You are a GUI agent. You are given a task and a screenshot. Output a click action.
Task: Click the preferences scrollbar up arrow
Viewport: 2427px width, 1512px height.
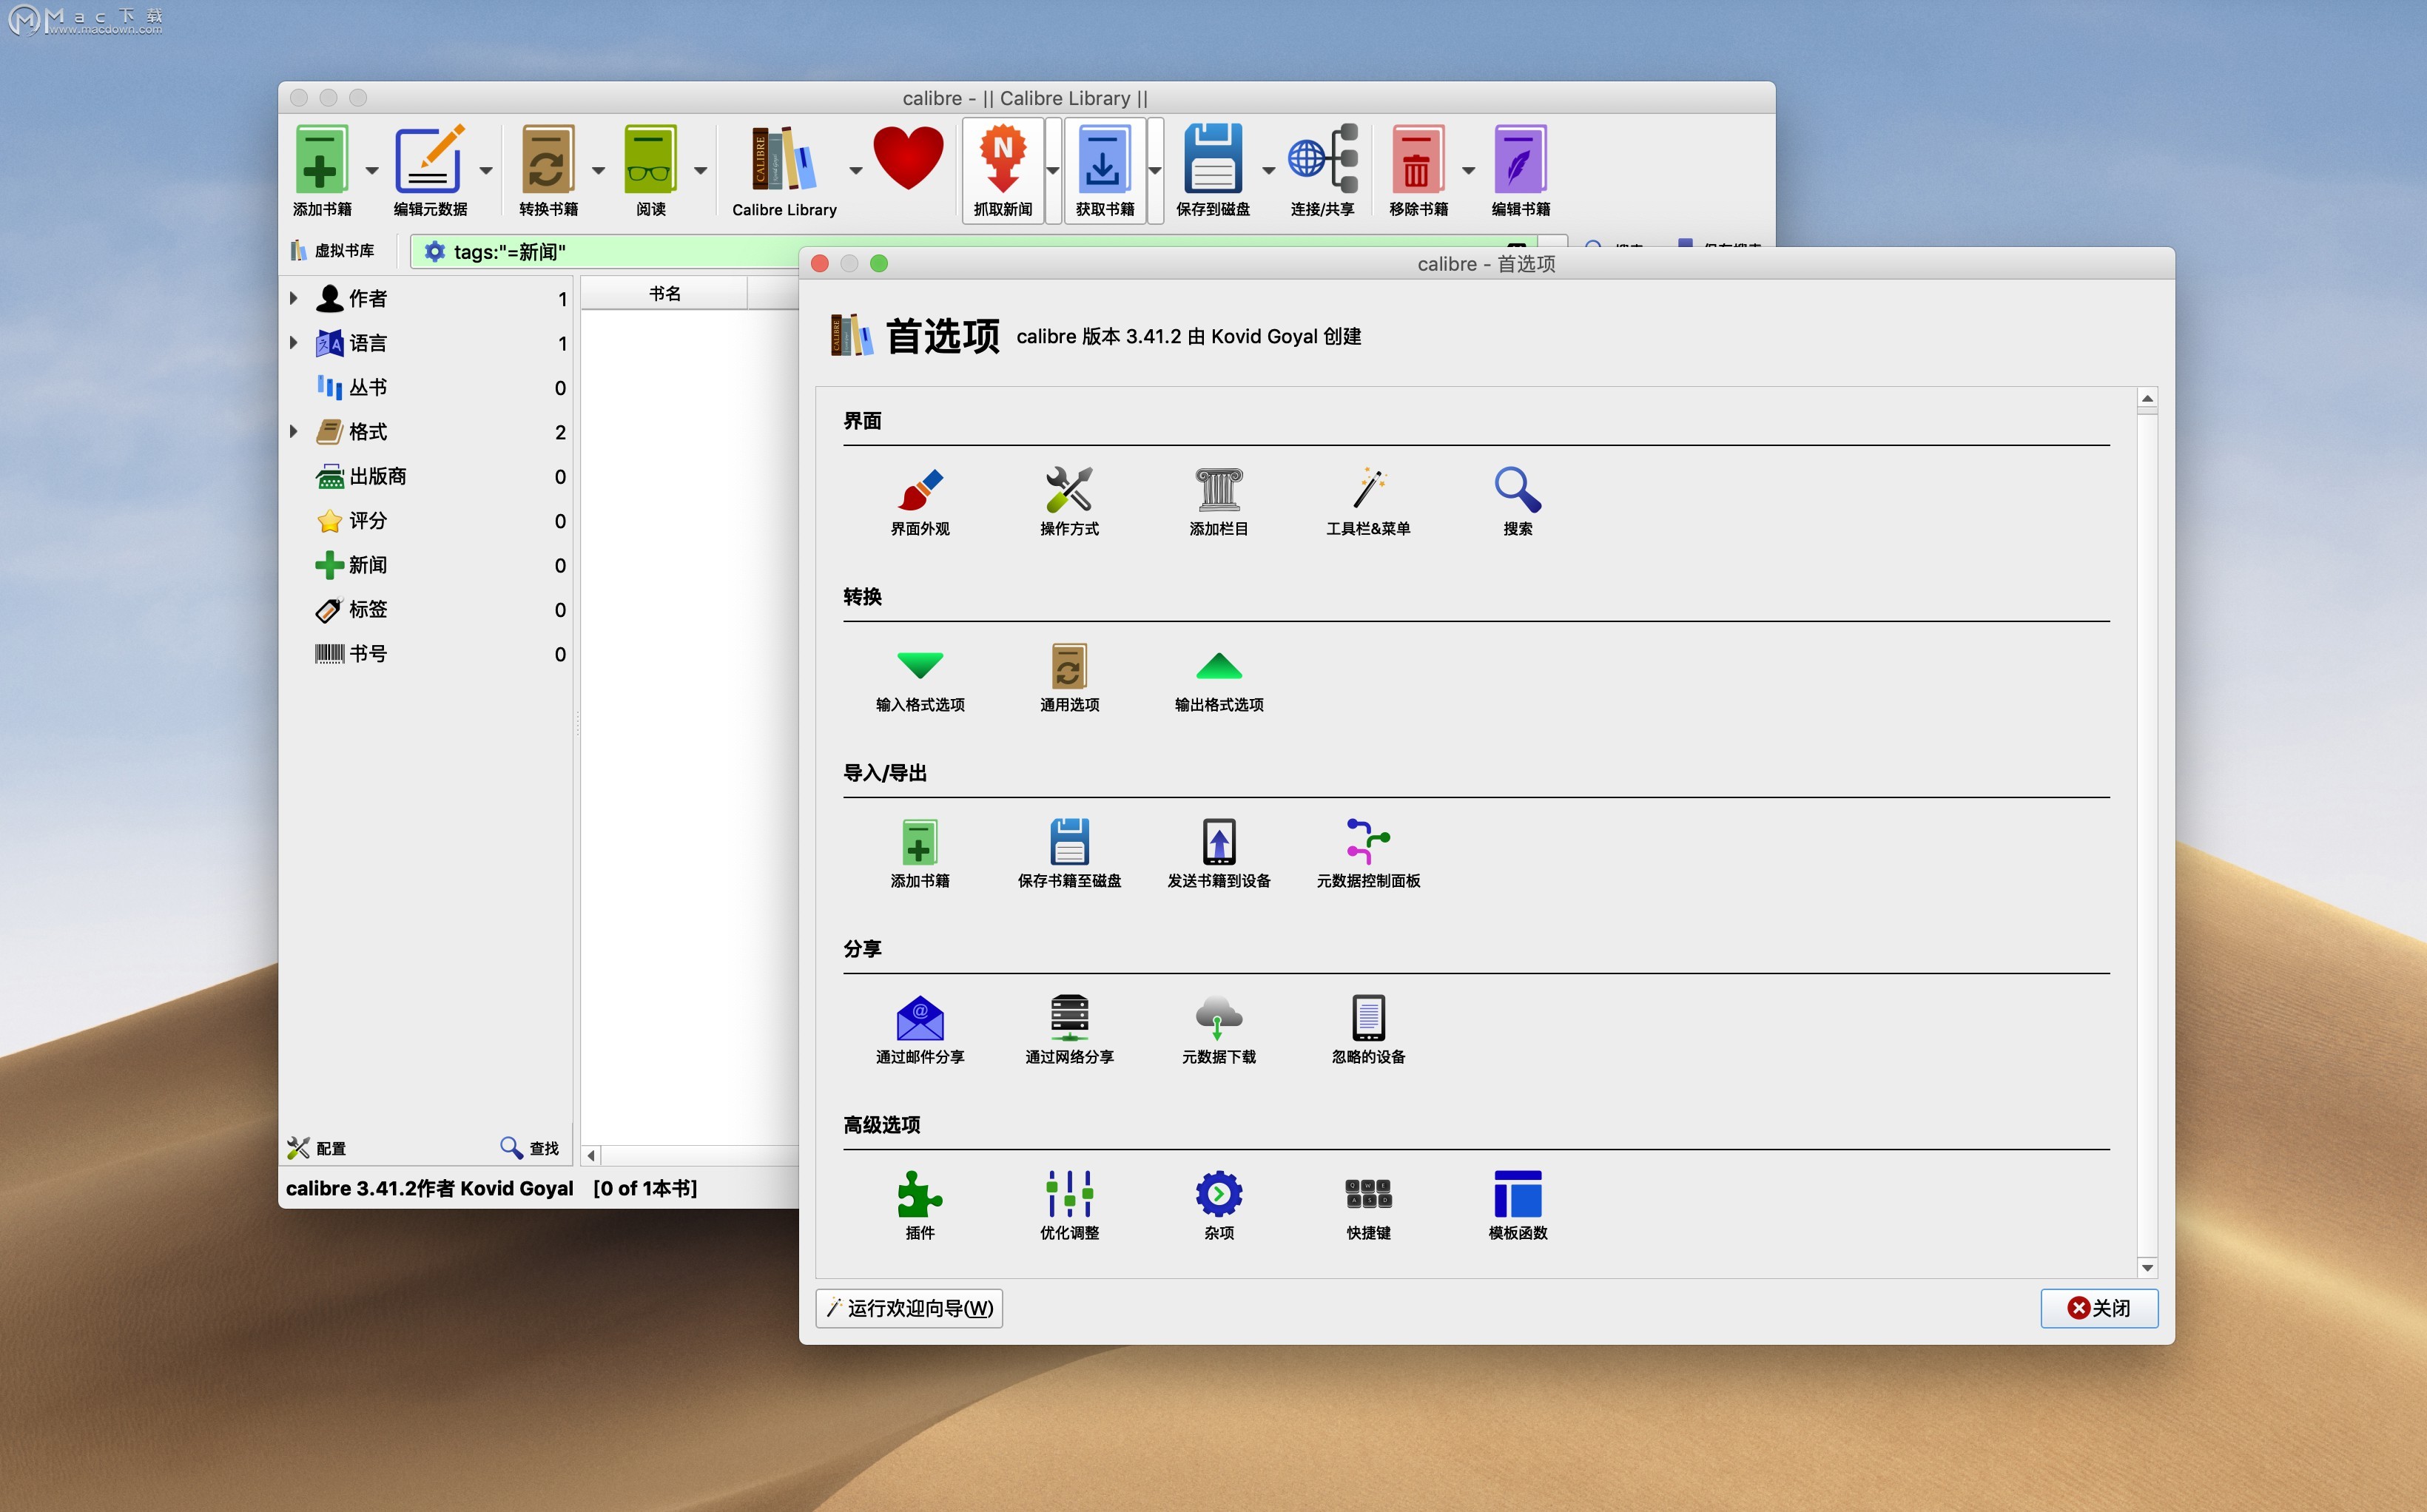2147,398
